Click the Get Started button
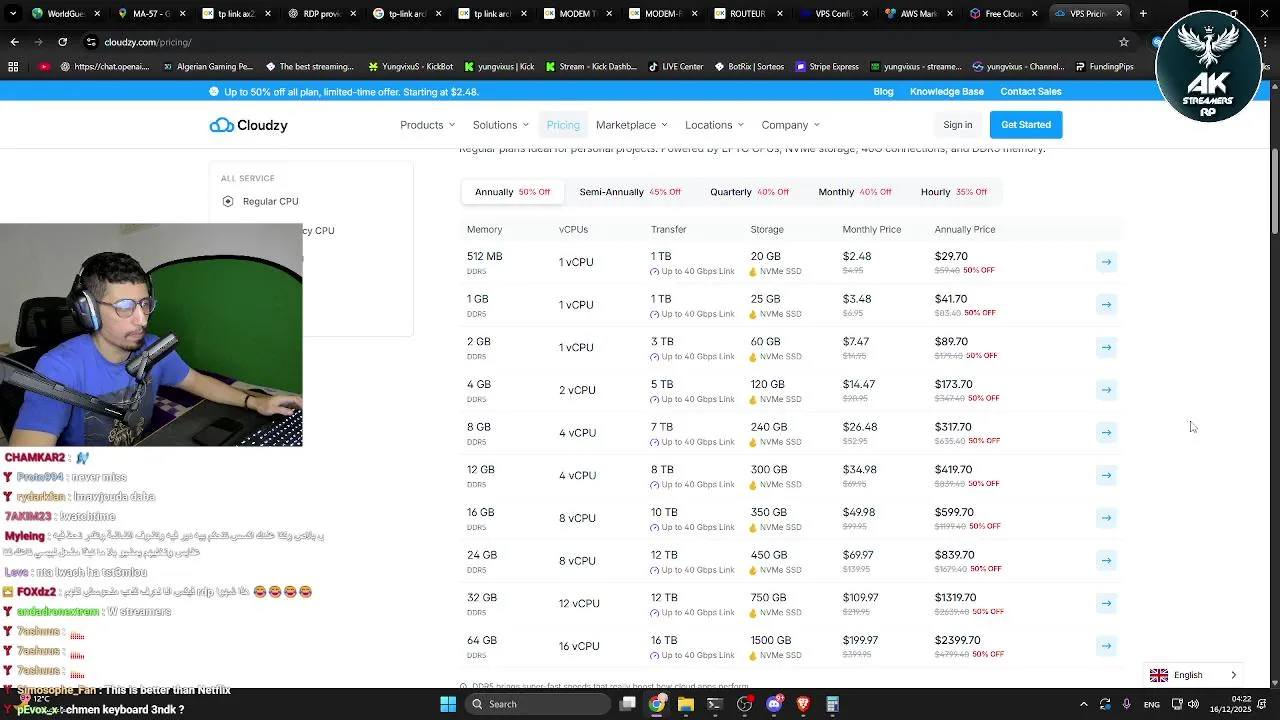Image resolution: width=1280 pixels, height=720 pixels. pos(1026,125)
